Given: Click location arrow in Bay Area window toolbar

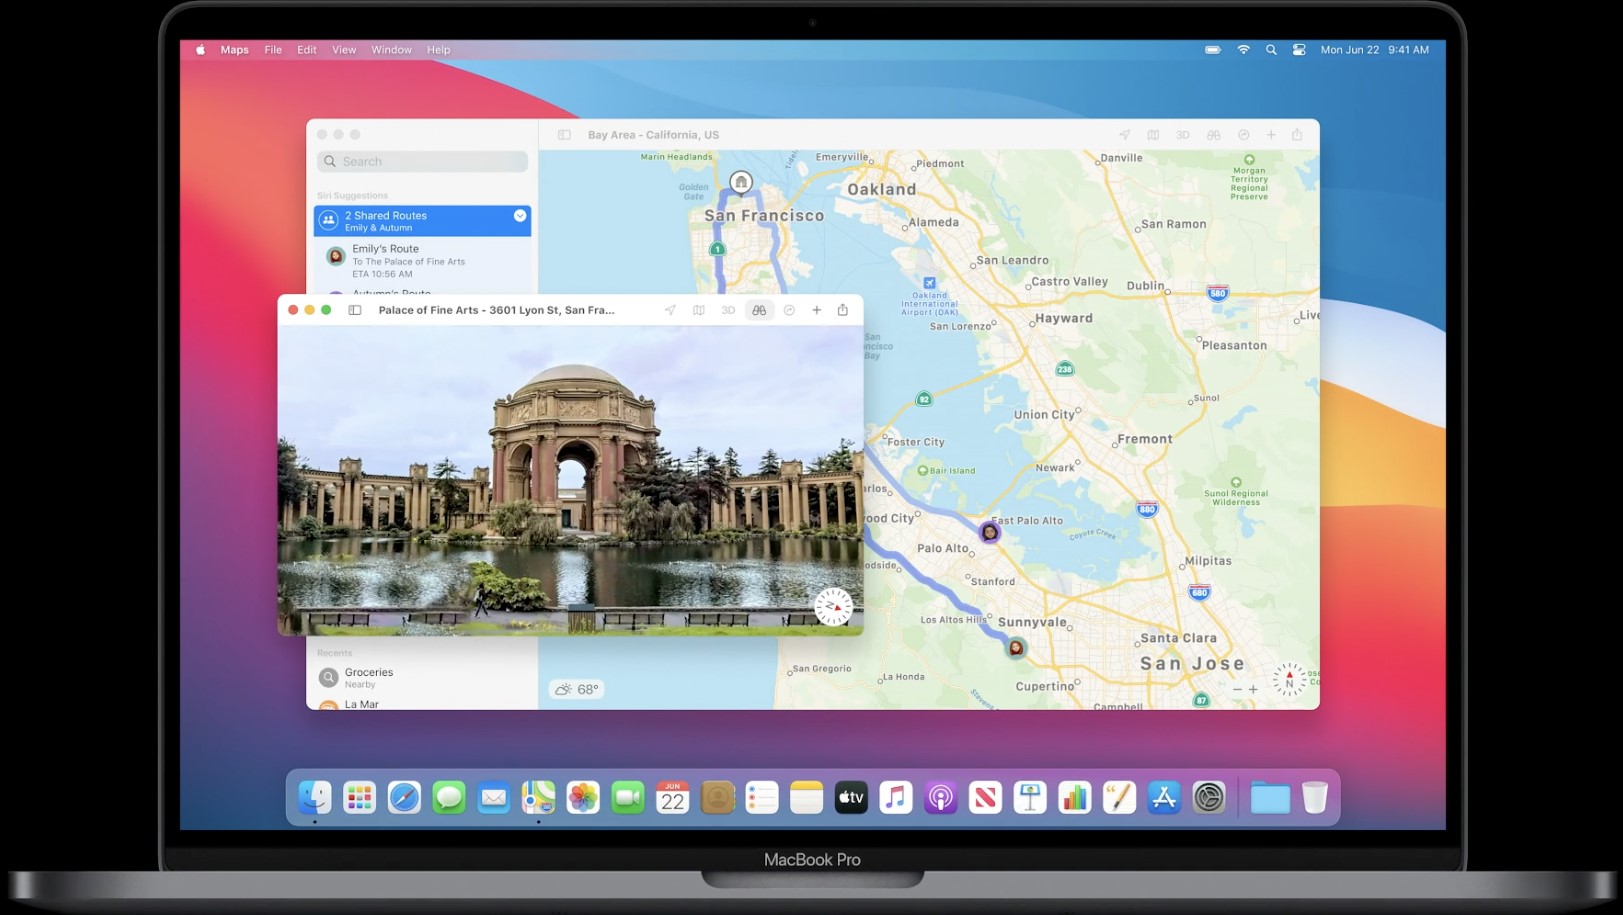Looking at the screenshot, I should [x=1124, y=135].
